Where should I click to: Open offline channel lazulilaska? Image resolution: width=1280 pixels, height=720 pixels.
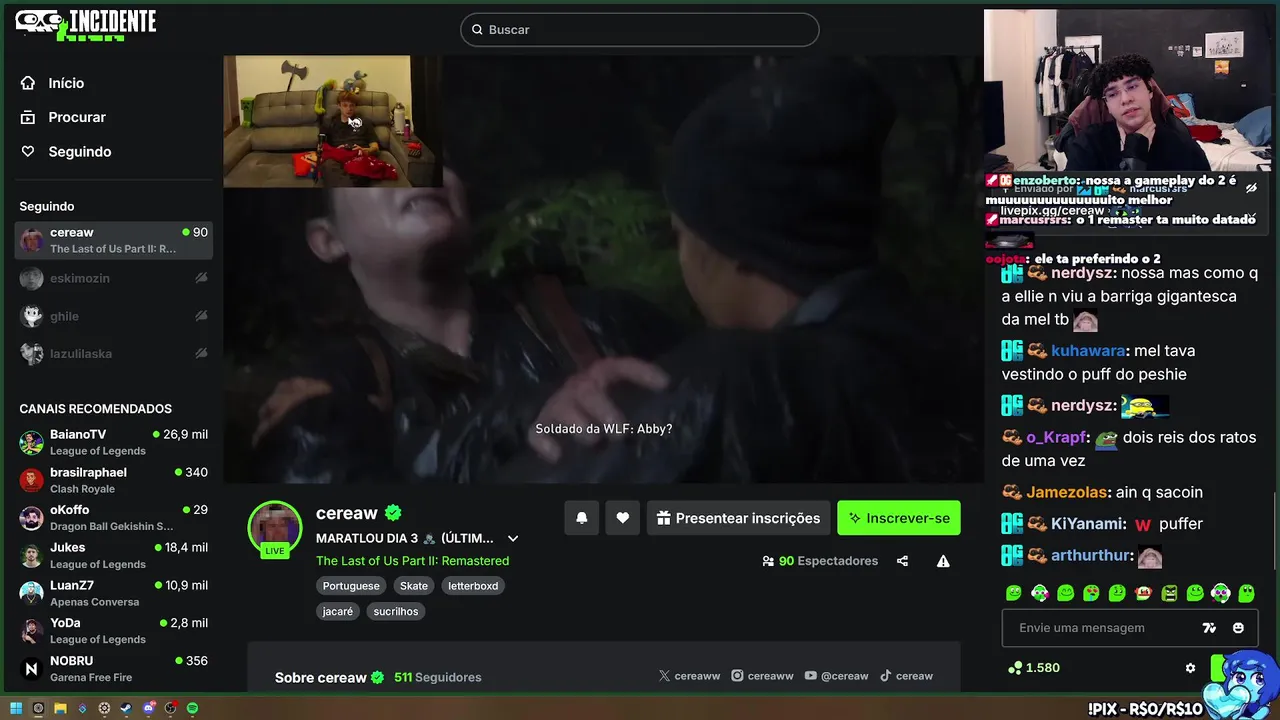[x=113, y=353]
